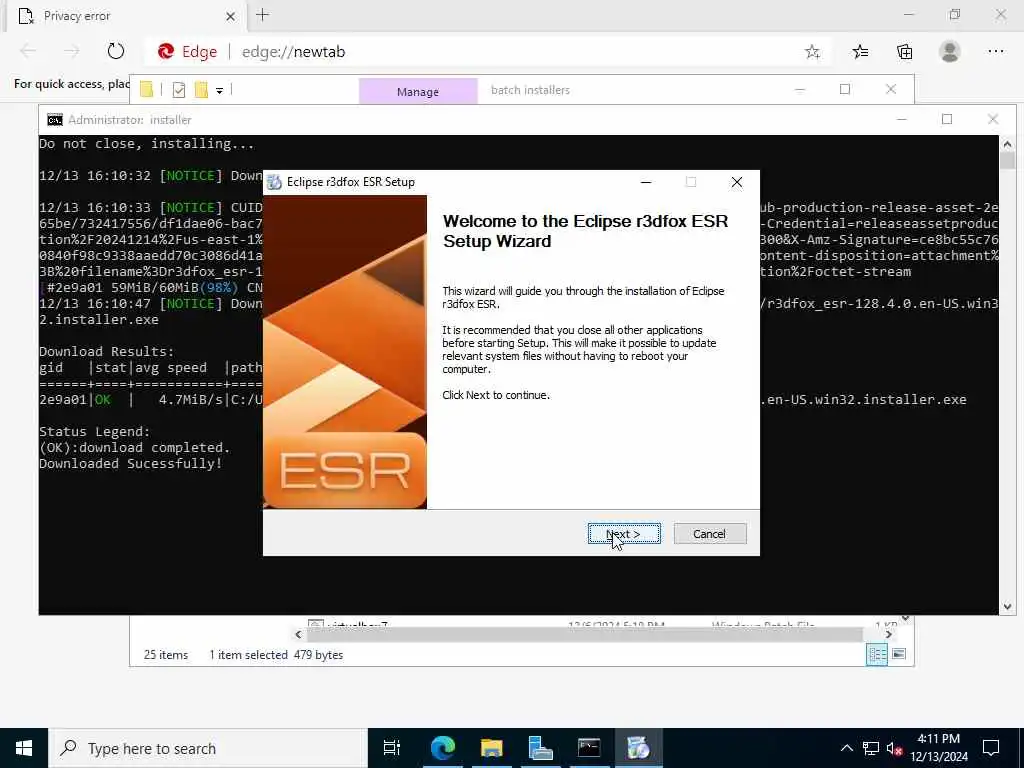Click 'Downloaded Sucessfully!' console line
The width and height of the screenshot is (1024, 768).
131,464
